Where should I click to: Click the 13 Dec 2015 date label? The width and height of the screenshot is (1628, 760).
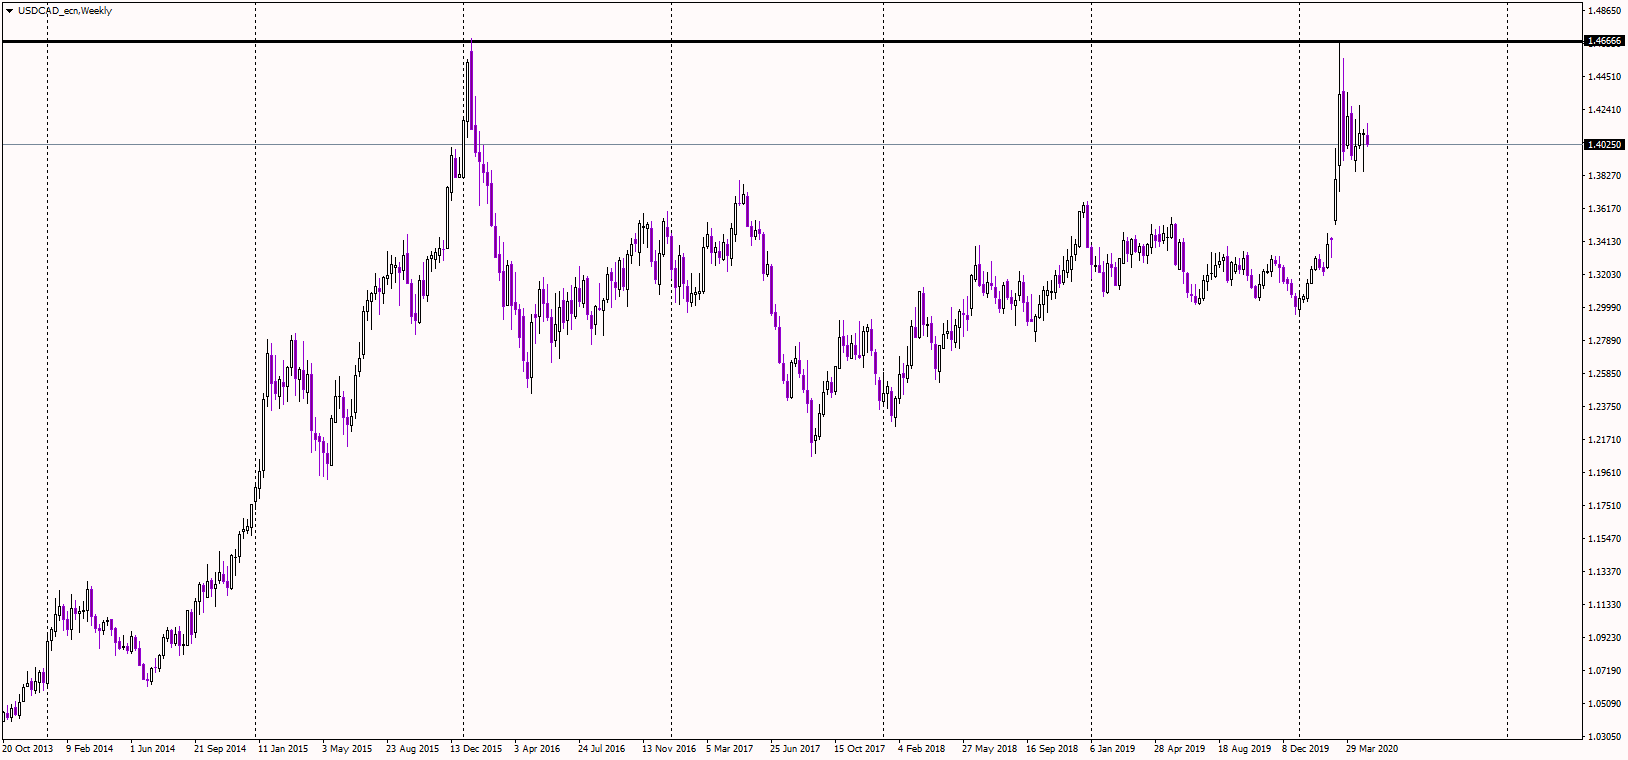[x=476, y=749]
